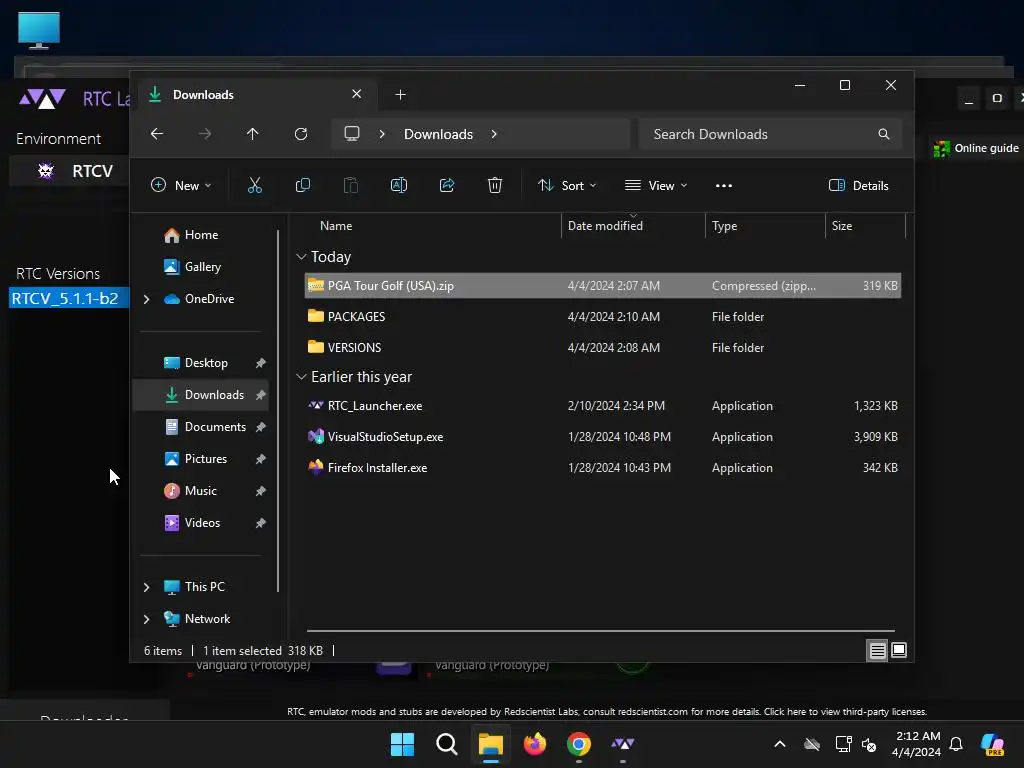
Task: Go up one folder level
Action: 253,134
